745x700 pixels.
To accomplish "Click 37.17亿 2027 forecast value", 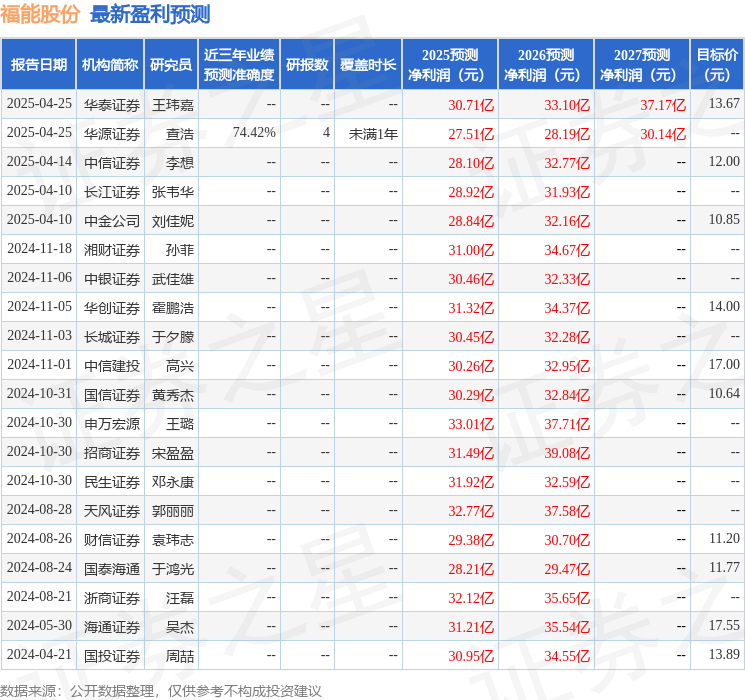I will (x=663, y=105).
